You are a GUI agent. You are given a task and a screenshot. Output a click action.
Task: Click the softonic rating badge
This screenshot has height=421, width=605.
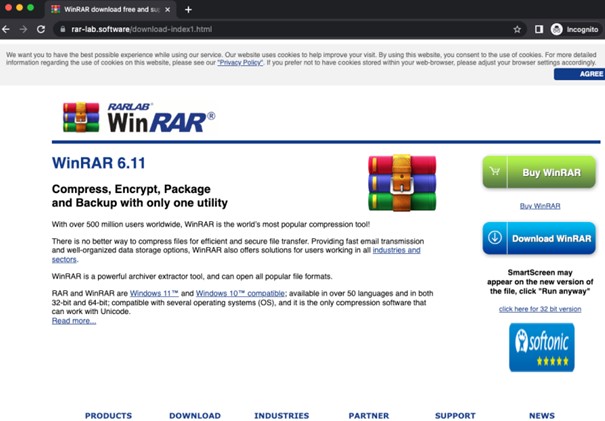(x=542, y=347)
